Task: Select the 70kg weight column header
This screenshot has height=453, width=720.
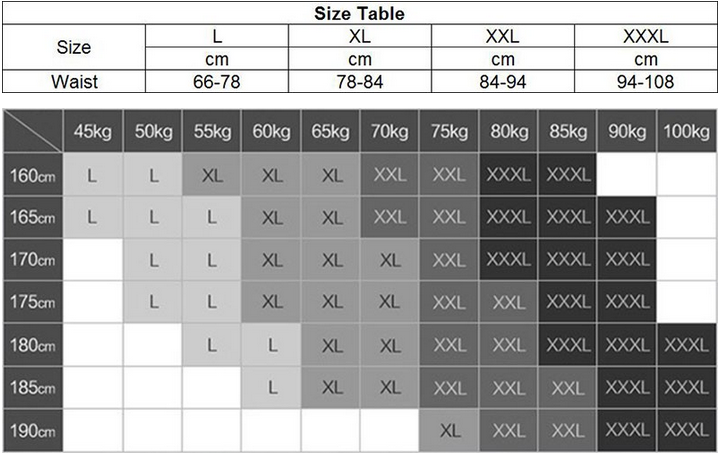Action: tap(389, 131)
